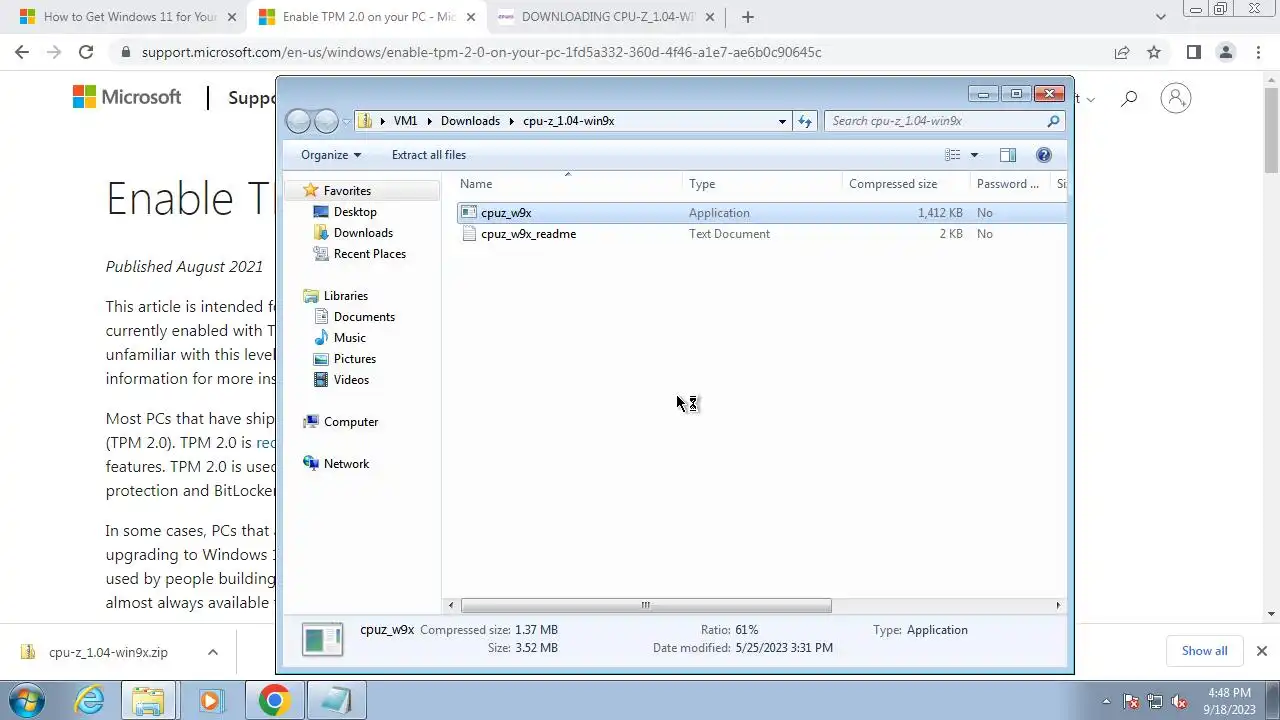This screenshot has width=1280, height=720.
Task: Open Microsoft account sign-in icon
Action: click(1176, 98)
